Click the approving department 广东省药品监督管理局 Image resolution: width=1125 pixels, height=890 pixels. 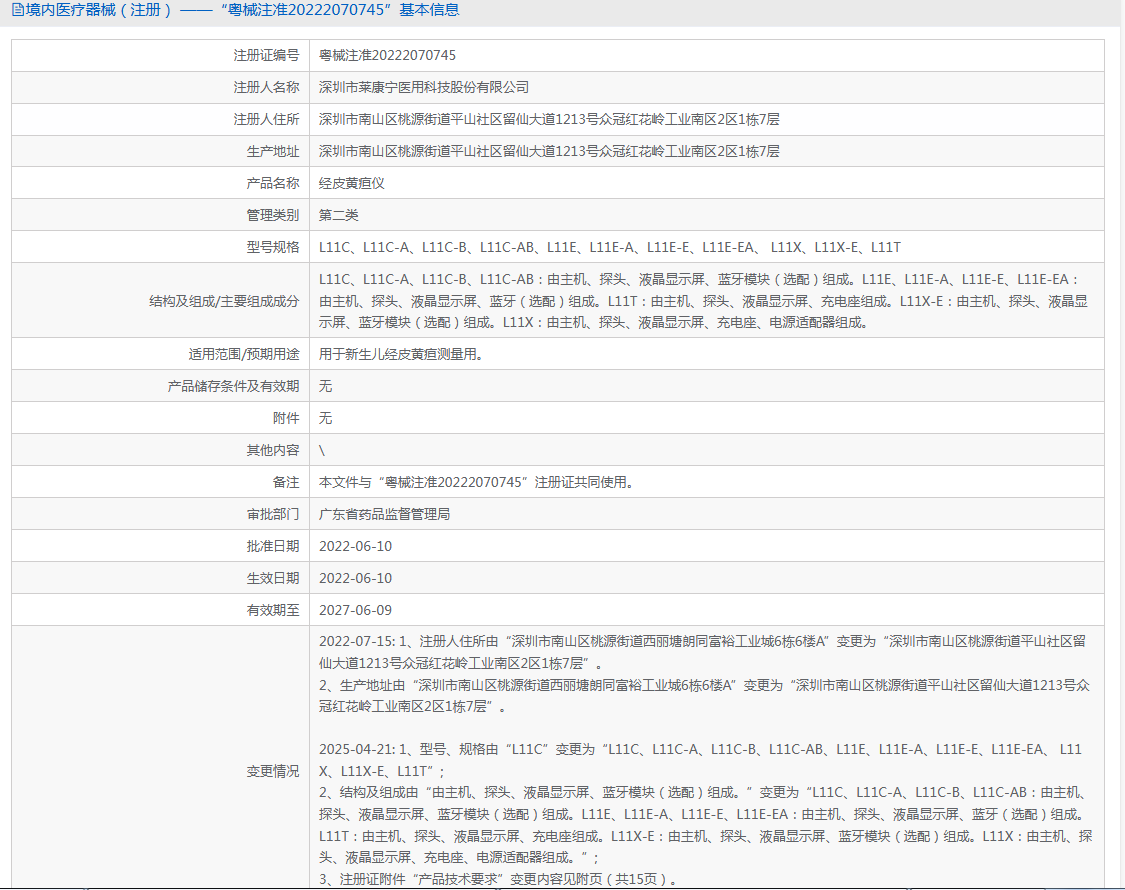coord(385,514)
